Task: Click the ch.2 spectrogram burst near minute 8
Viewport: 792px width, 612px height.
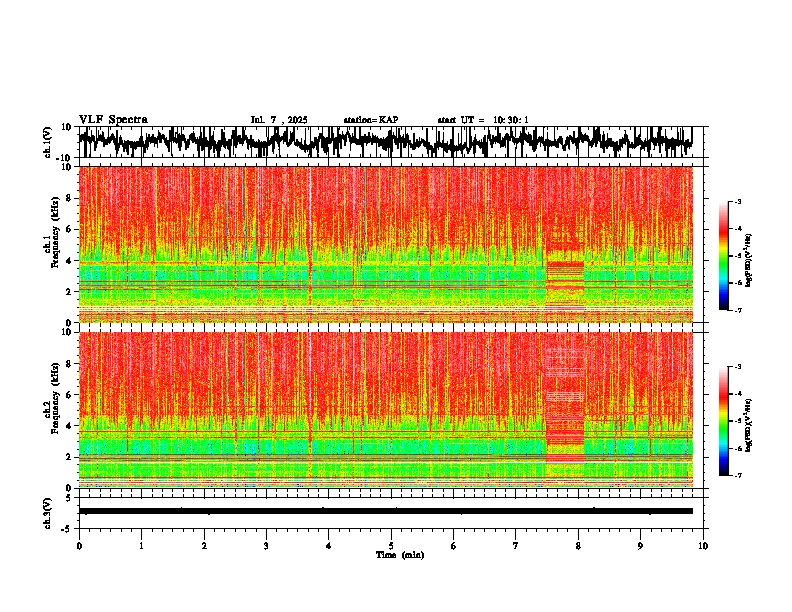Action: 565,409
